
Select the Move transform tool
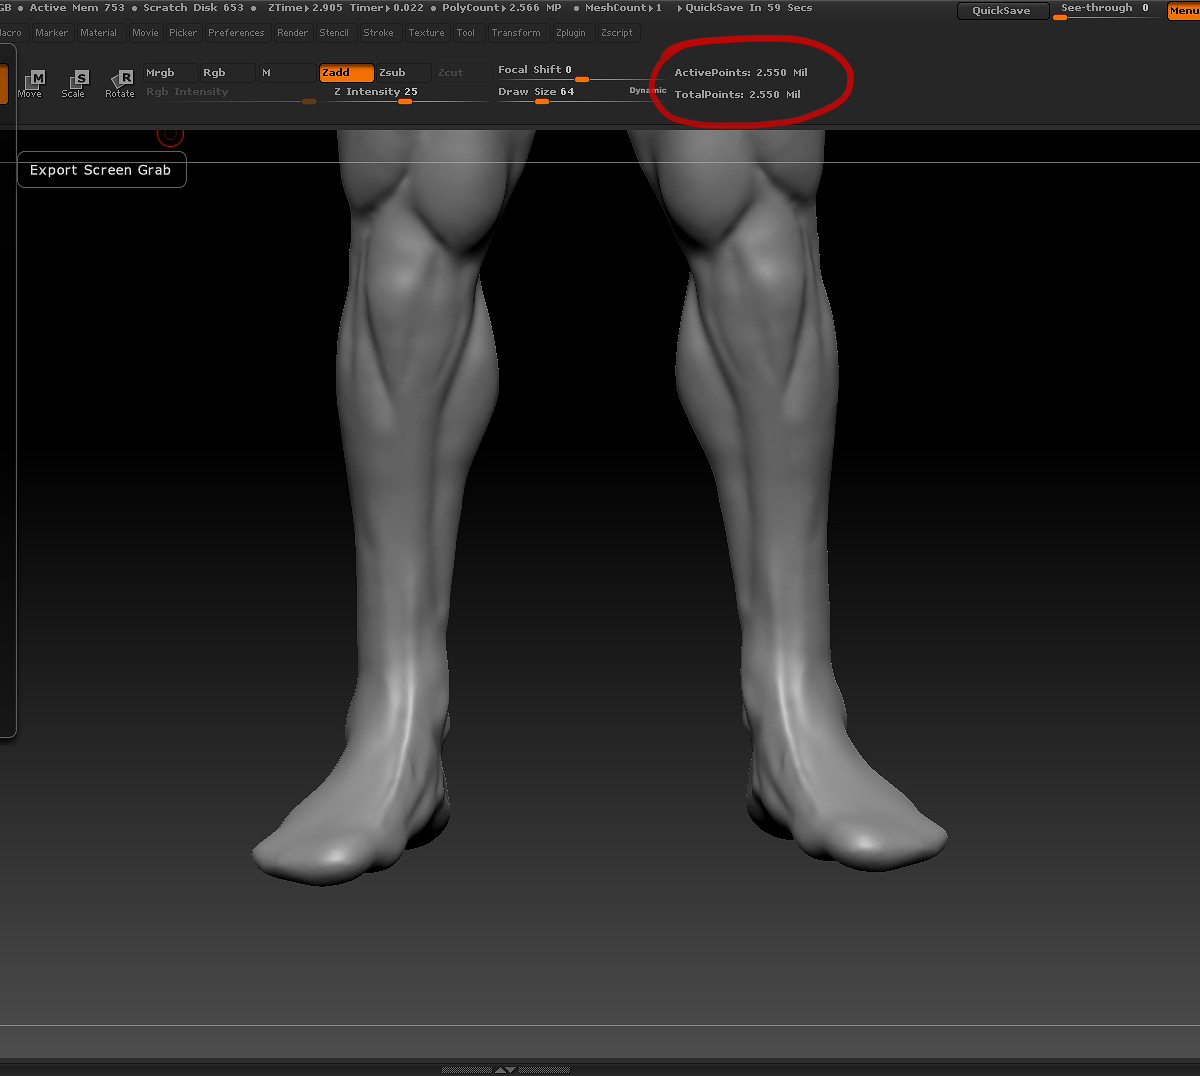pyautogui.click(x=30, y=83)
